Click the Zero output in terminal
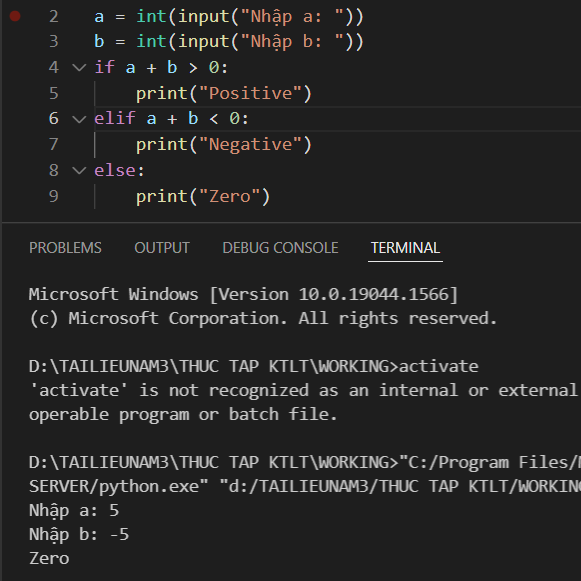581x581 pixels. [x=49, y=558]
